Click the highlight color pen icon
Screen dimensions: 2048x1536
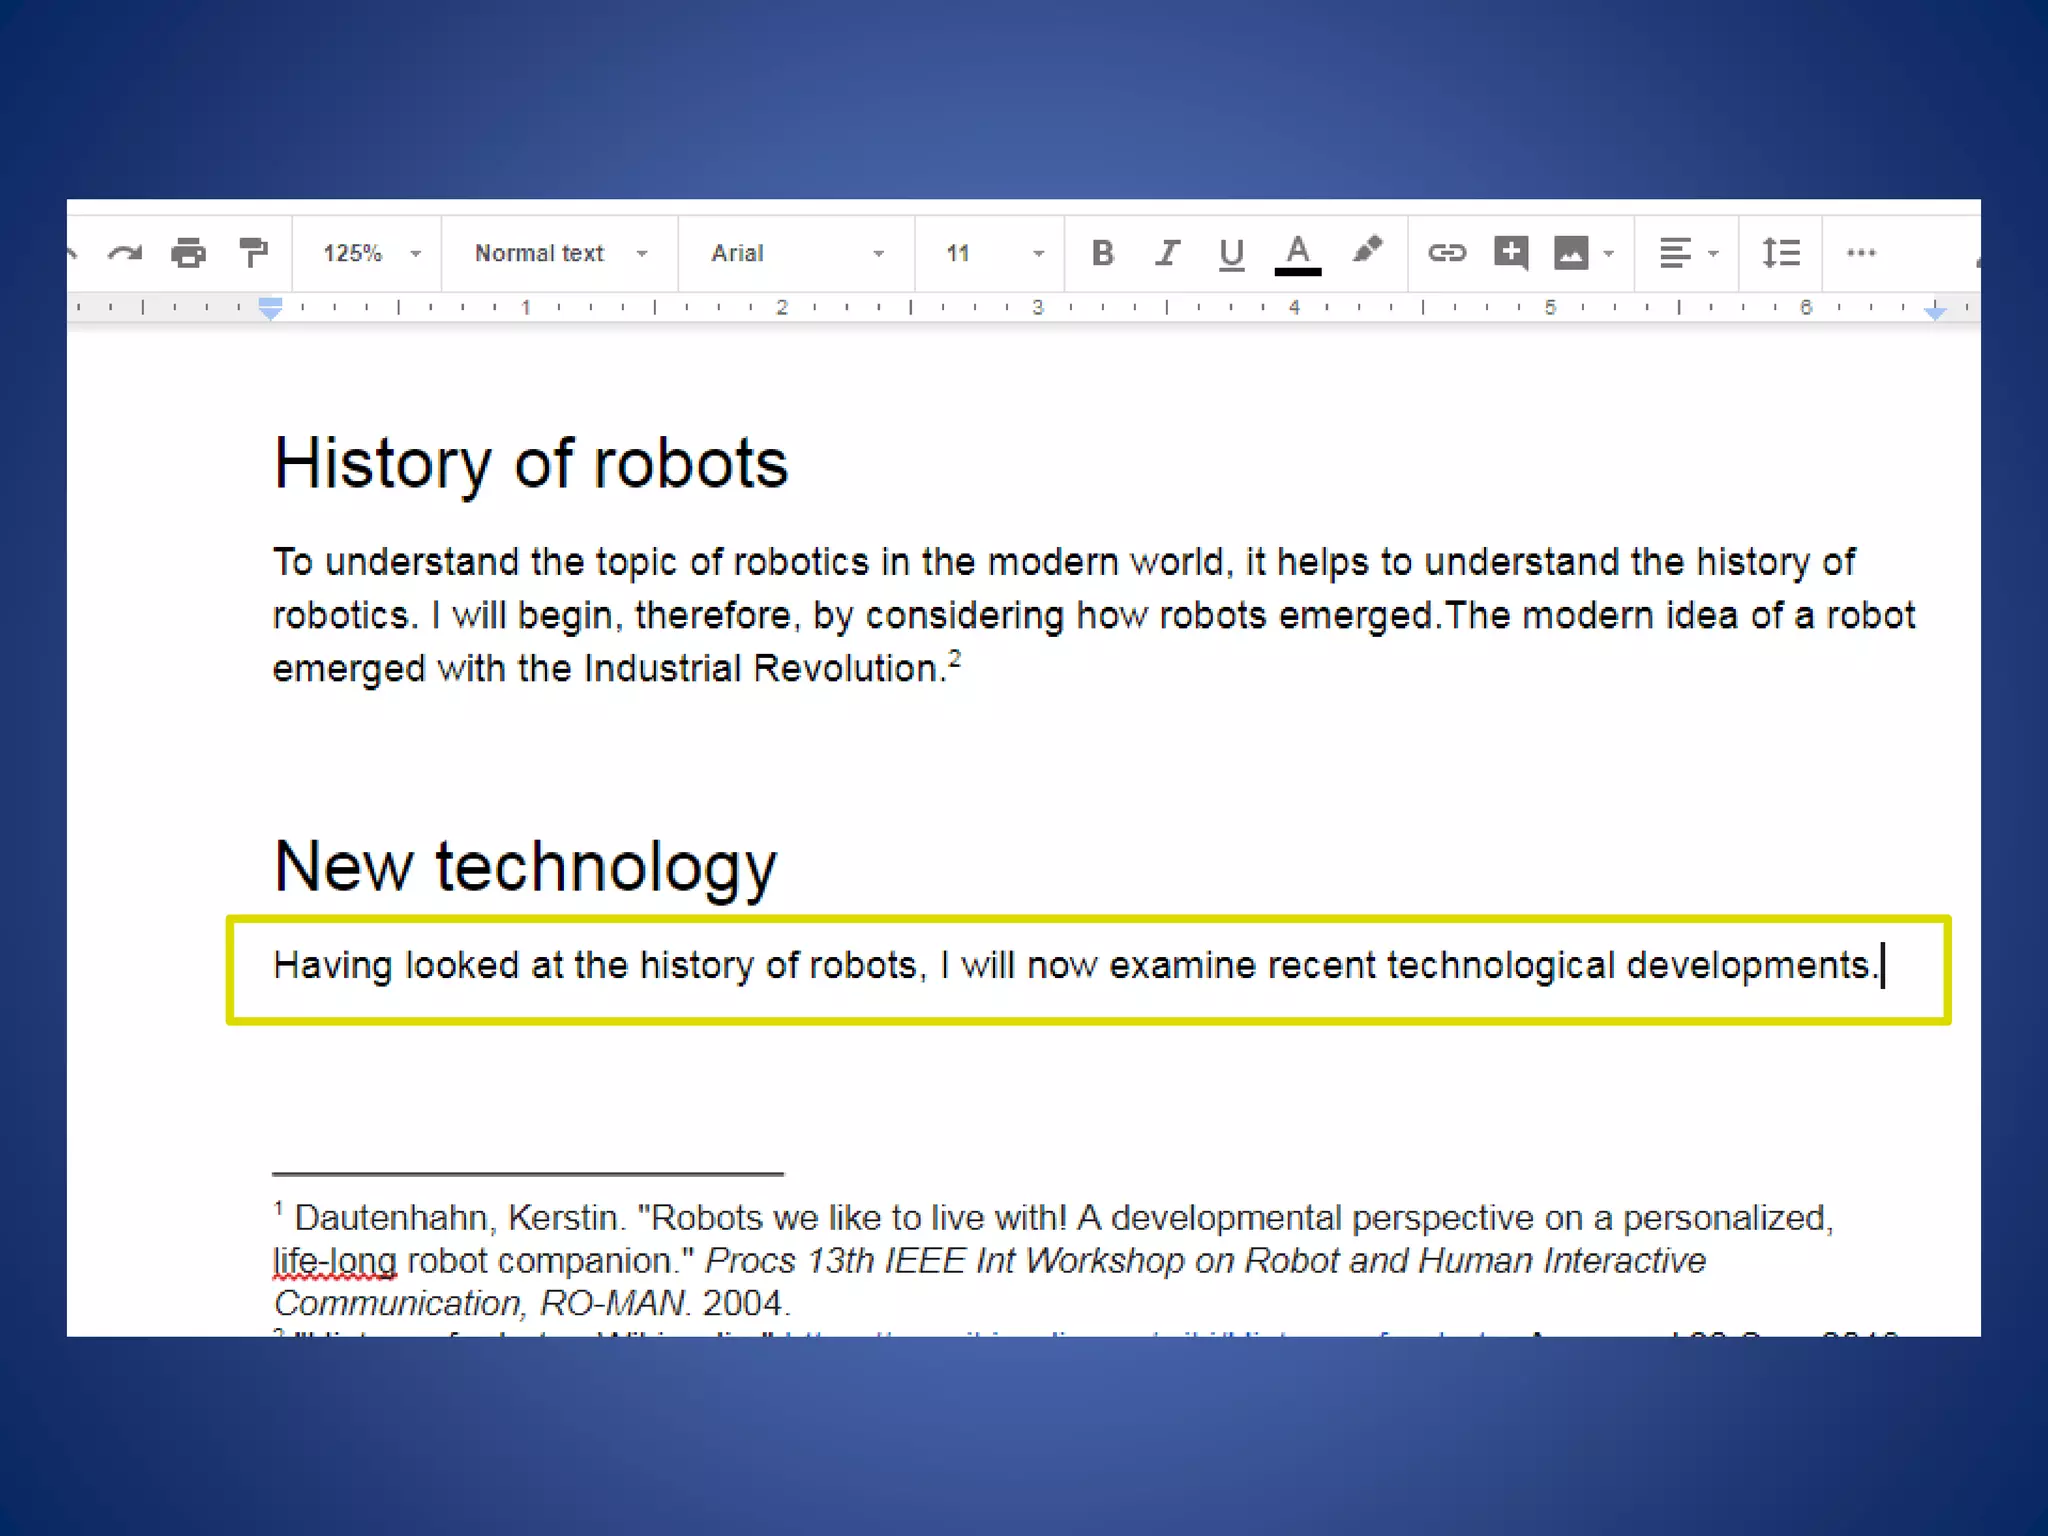pyautogui.click(x=1367, y=251)
